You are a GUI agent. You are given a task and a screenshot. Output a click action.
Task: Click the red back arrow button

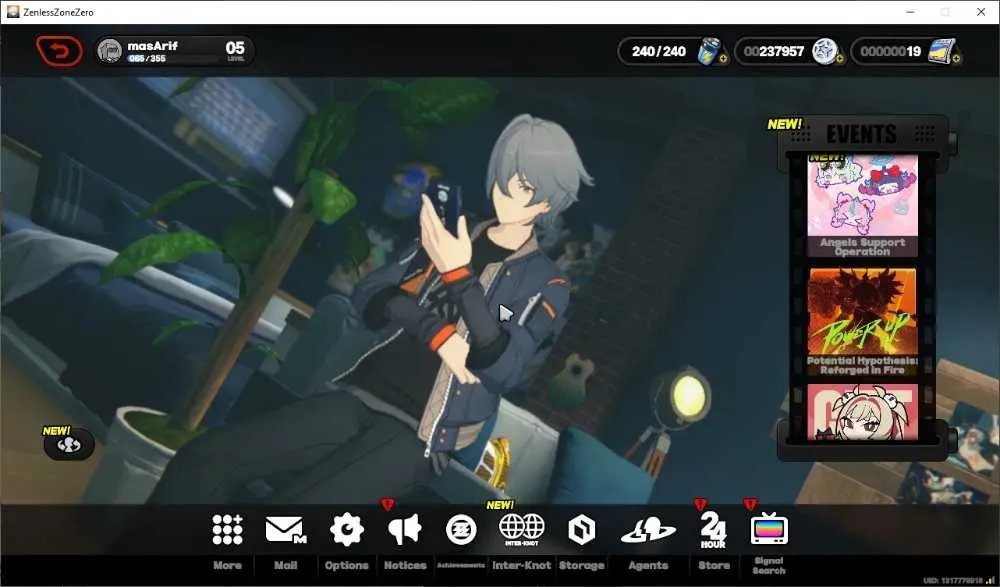point(59,51)
